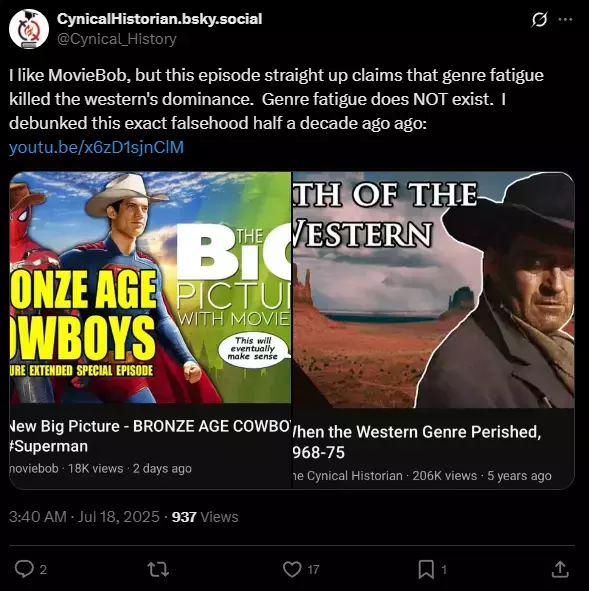This screenshot has width=589, height=591.
Task: Click the reply speech bubble icon
Action: [24, 569]
